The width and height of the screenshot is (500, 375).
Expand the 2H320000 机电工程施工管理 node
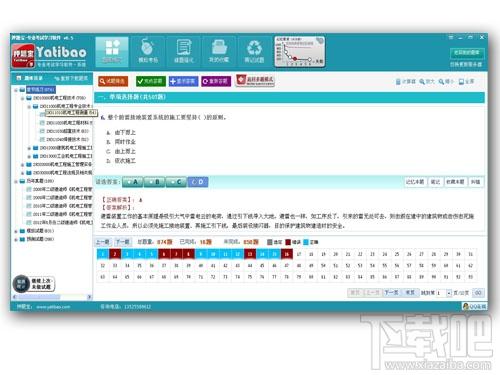pos(22,164)
